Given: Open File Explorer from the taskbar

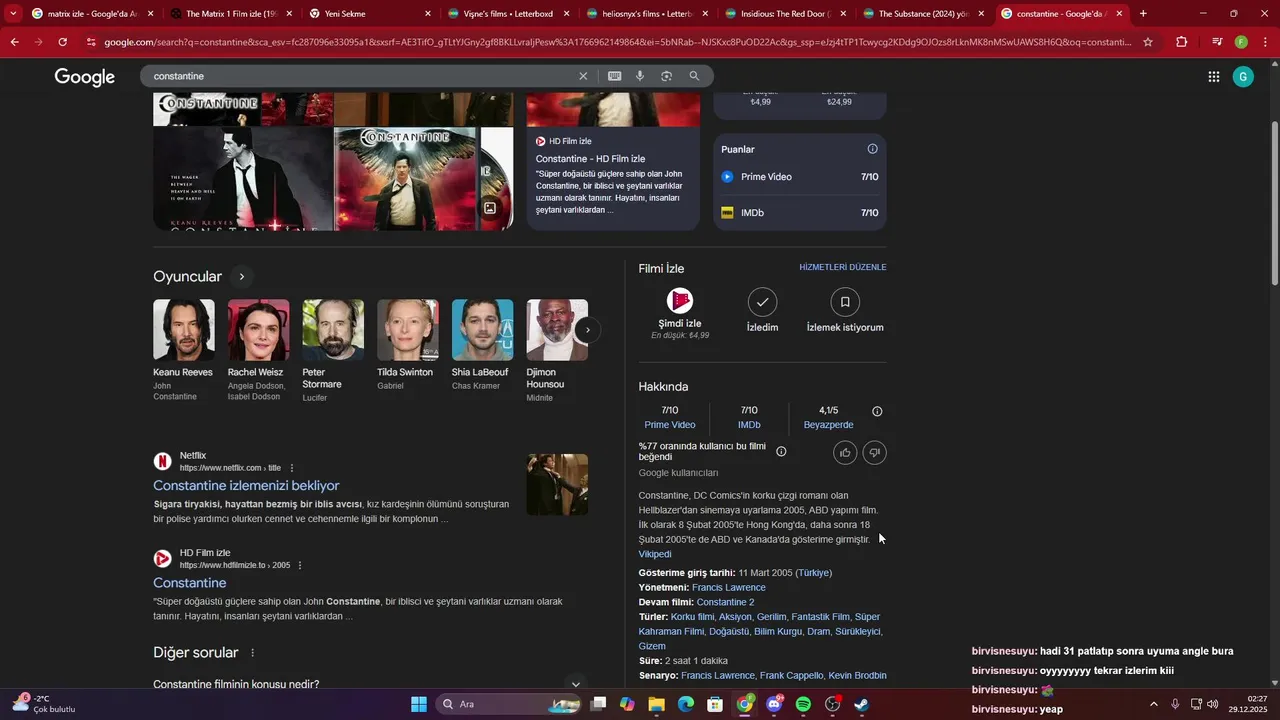Looking at the screenshot, I should coord(656,704).
